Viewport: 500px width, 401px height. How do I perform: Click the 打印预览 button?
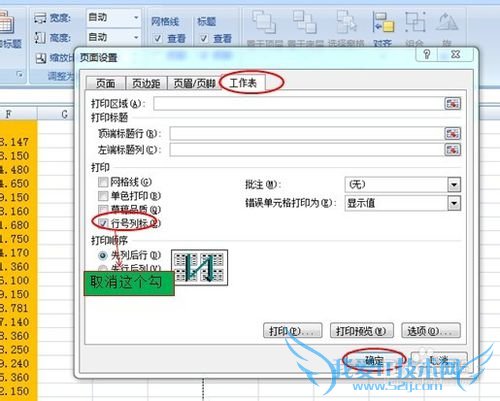click(362, 331)
